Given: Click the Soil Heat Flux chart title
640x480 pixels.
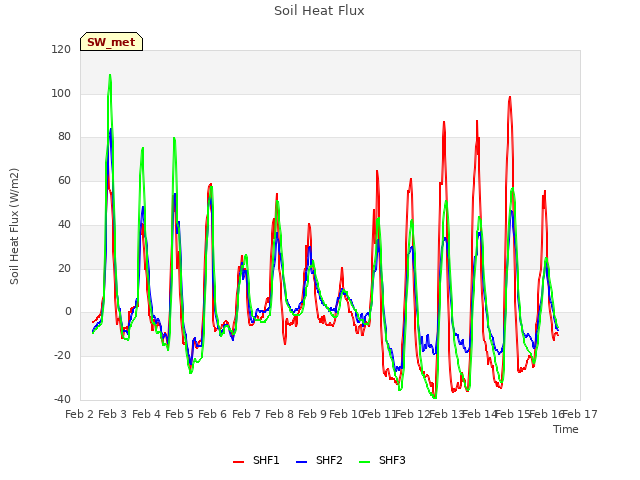Looking at the screenshot, I should point(319,11).
